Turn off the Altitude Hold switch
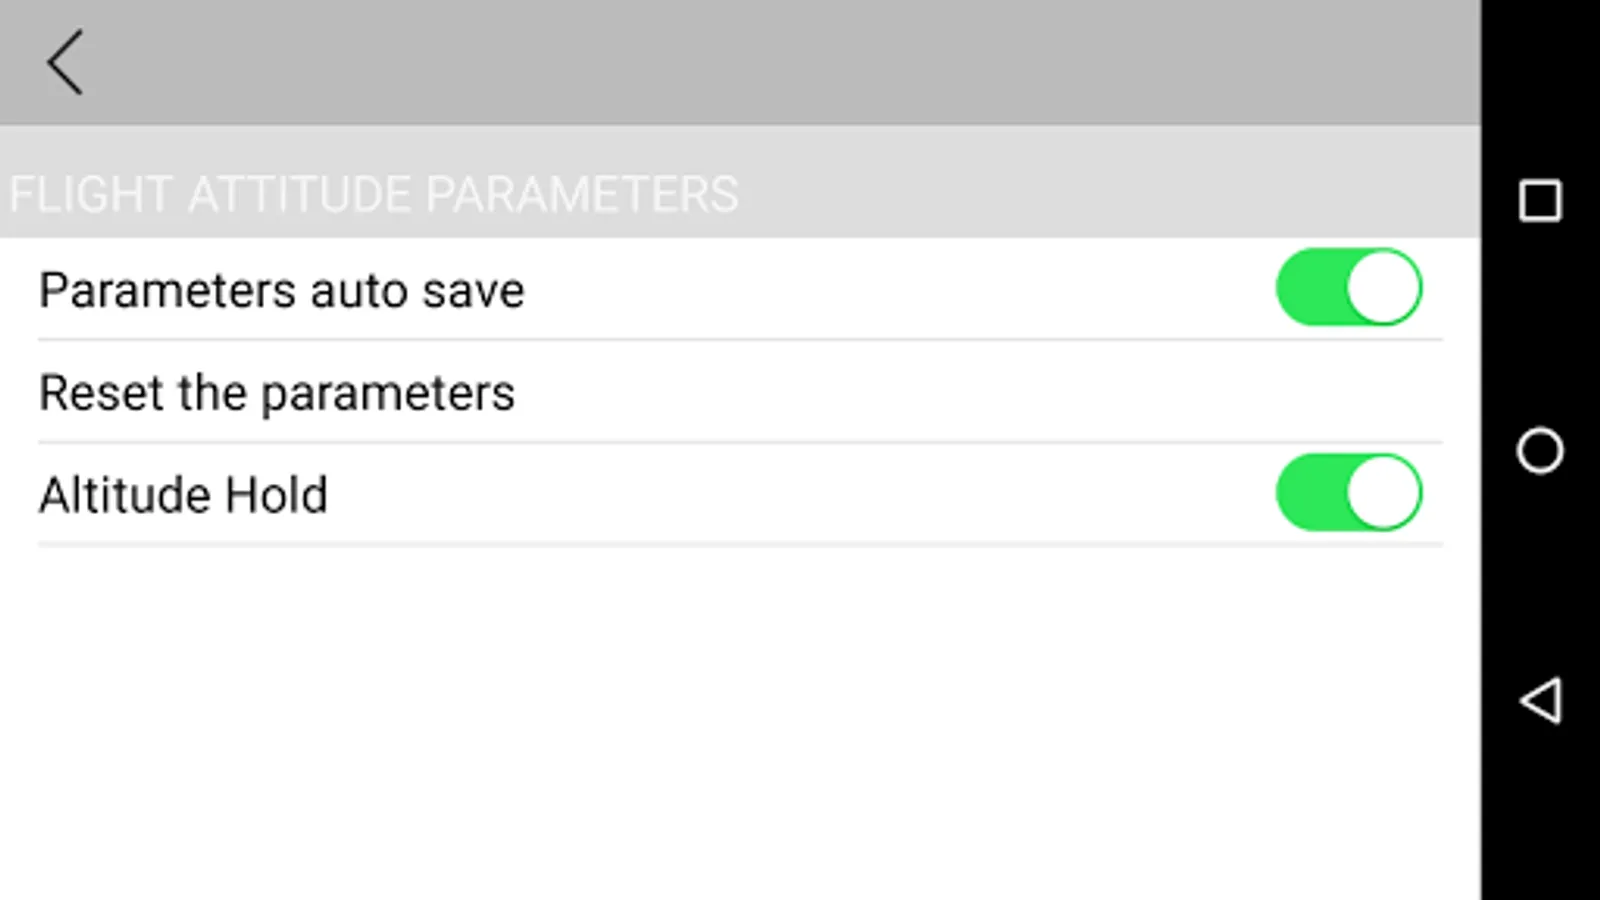Image resolution: width=1600 pixels, height=900 pixels. [1348, 493]
